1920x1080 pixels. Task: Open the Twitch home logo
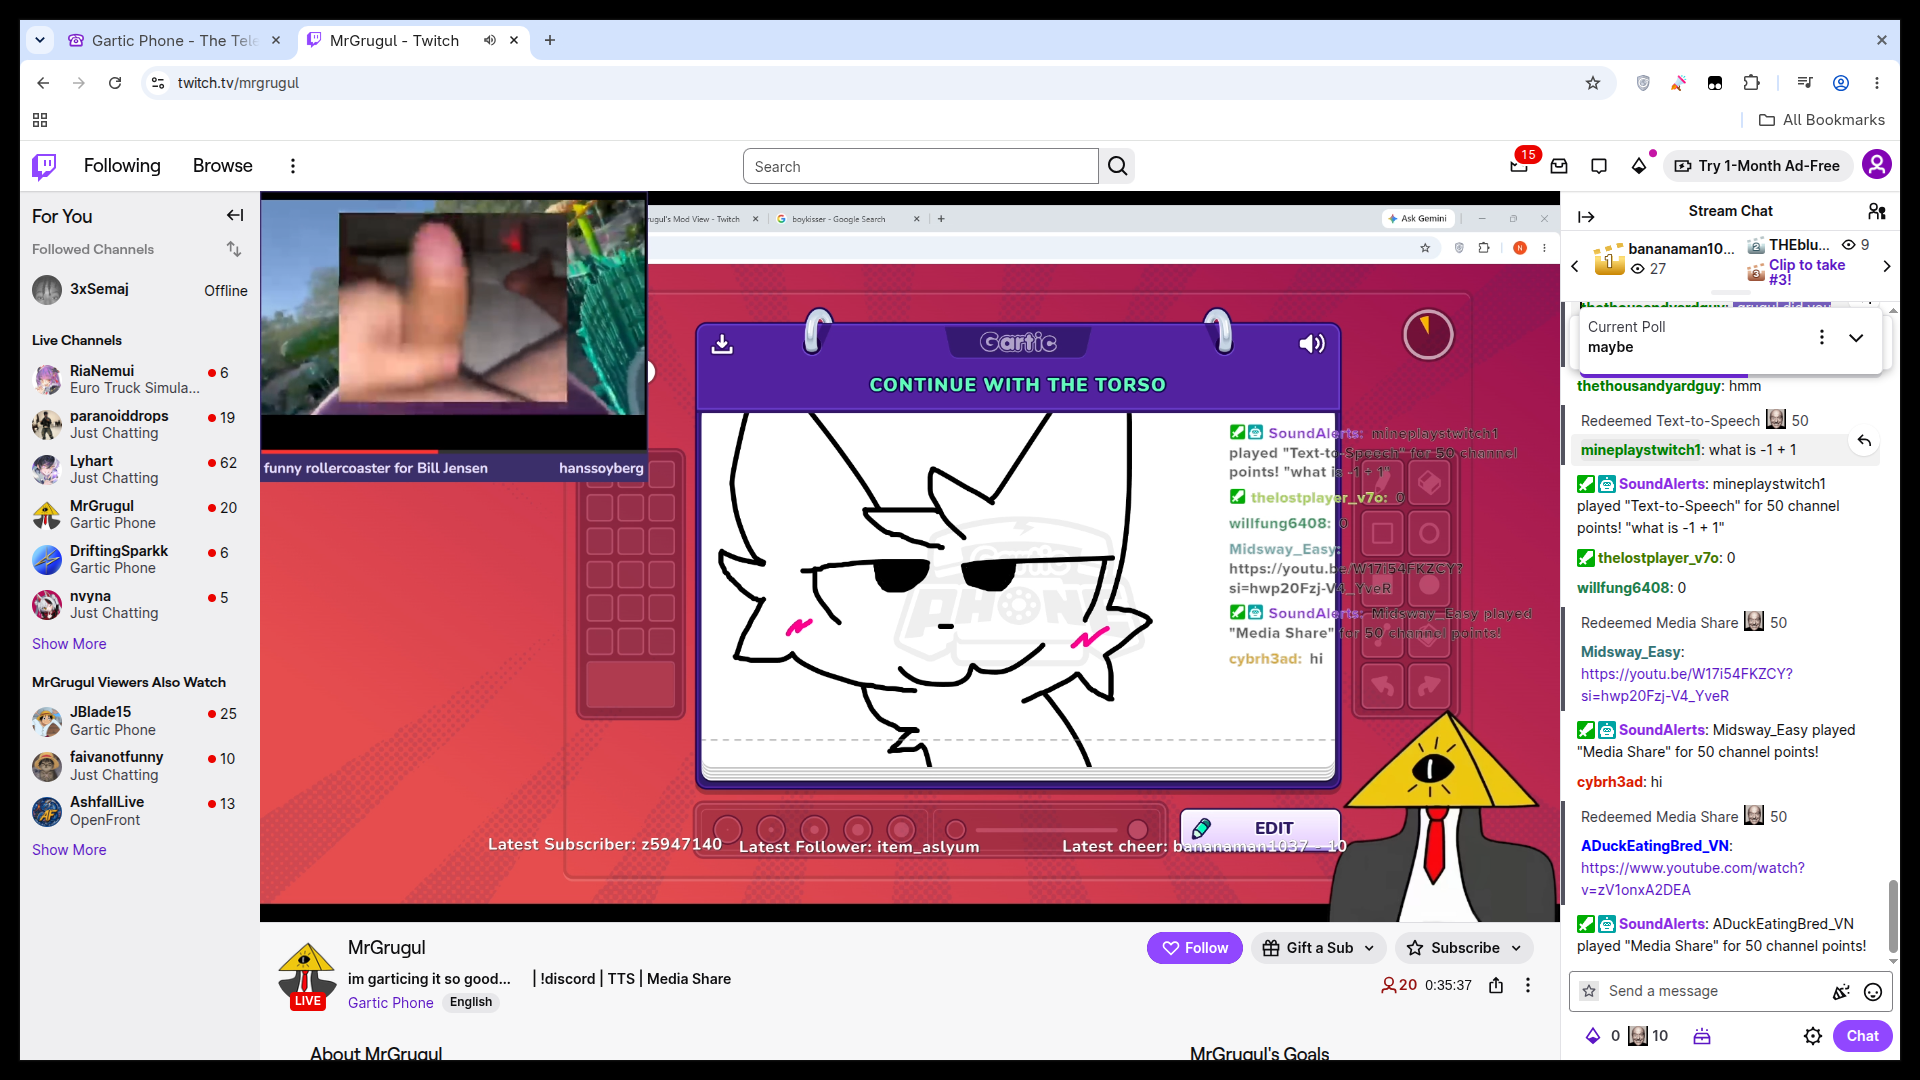pyautogui.click(x=44, y=166)
